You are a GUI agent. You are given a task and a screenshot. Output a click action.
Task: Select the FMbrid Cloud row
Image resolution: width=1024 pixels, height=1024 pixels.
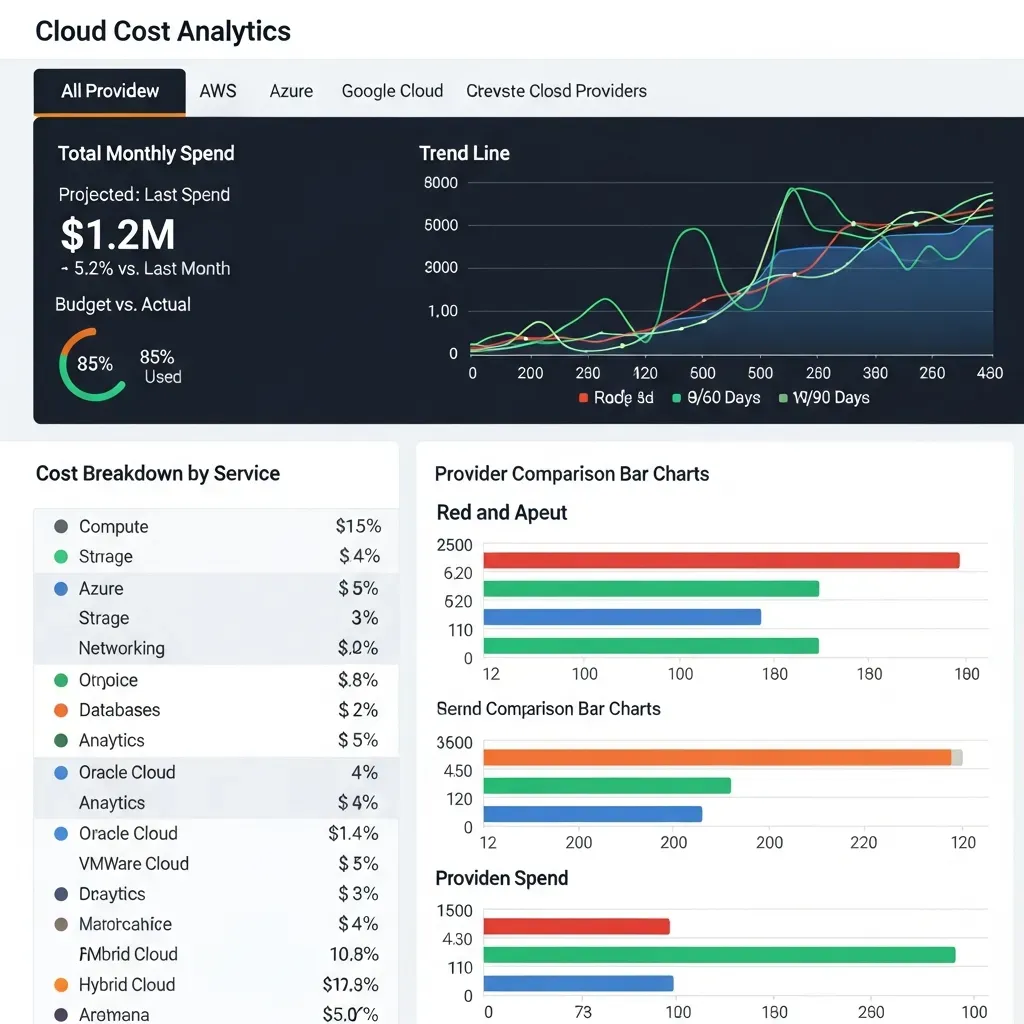pyautogui.click(x=216, y=954)
